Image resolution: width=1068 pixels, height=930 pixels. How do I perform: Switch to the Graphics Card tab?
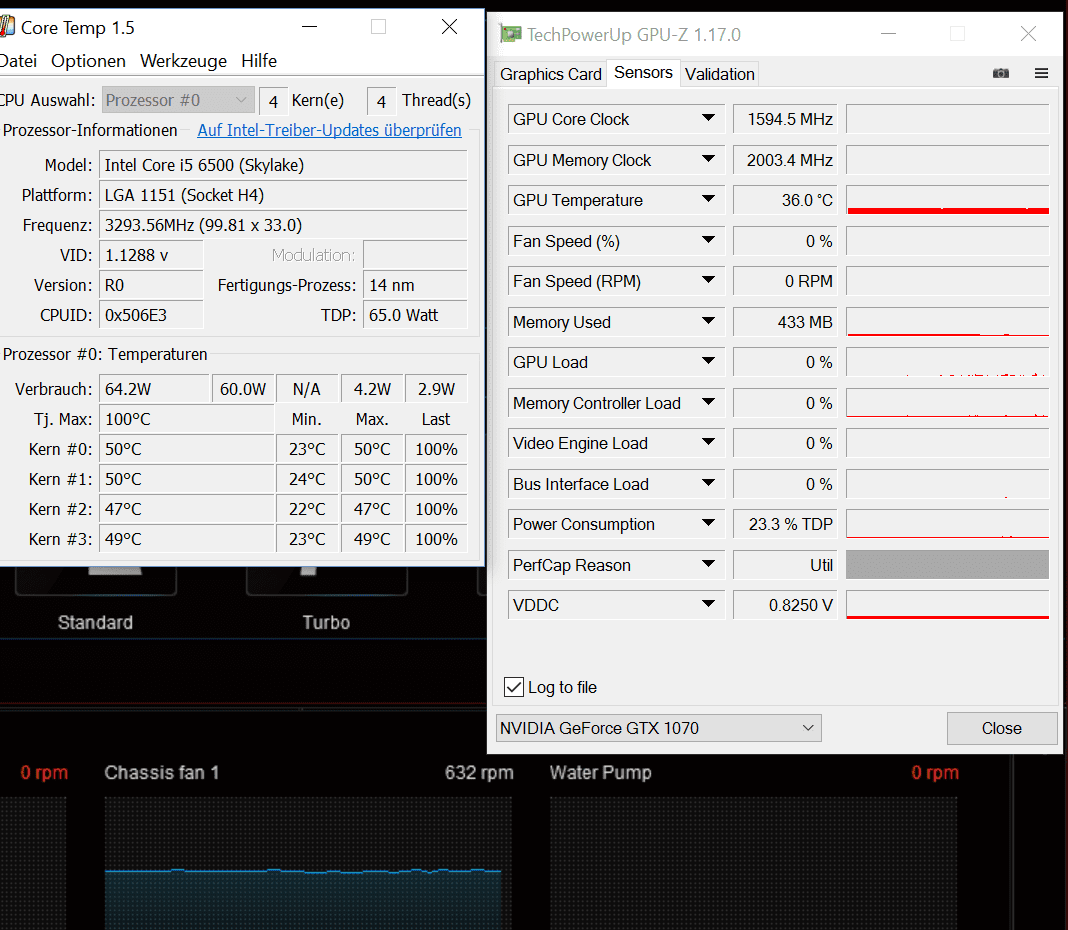(x=551, y=74)
